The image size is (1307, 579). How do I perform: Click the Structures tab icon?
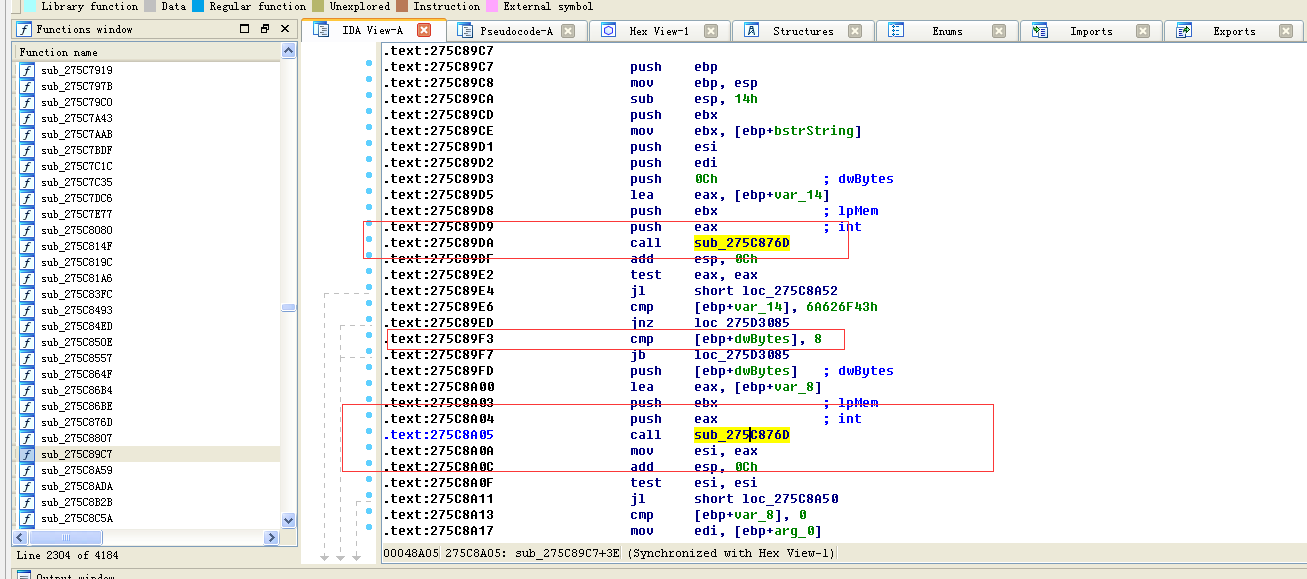click(751, 31)
